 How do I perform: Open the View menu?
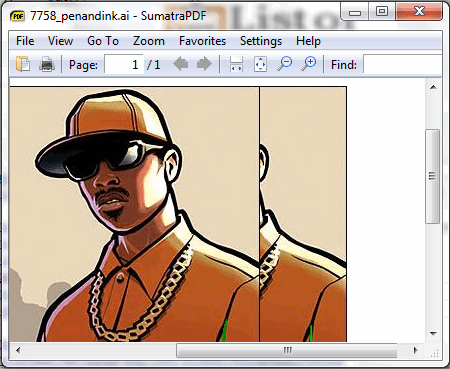[60, 41]
